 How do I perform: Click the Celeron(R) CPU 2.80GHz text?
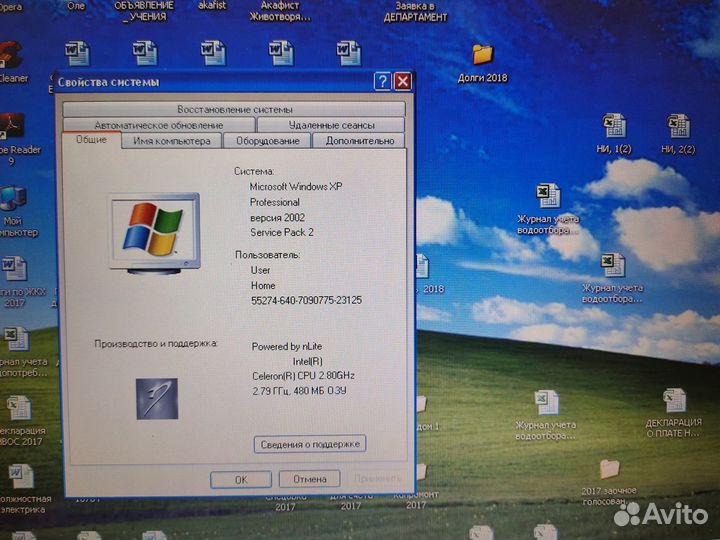coord(303,376)
